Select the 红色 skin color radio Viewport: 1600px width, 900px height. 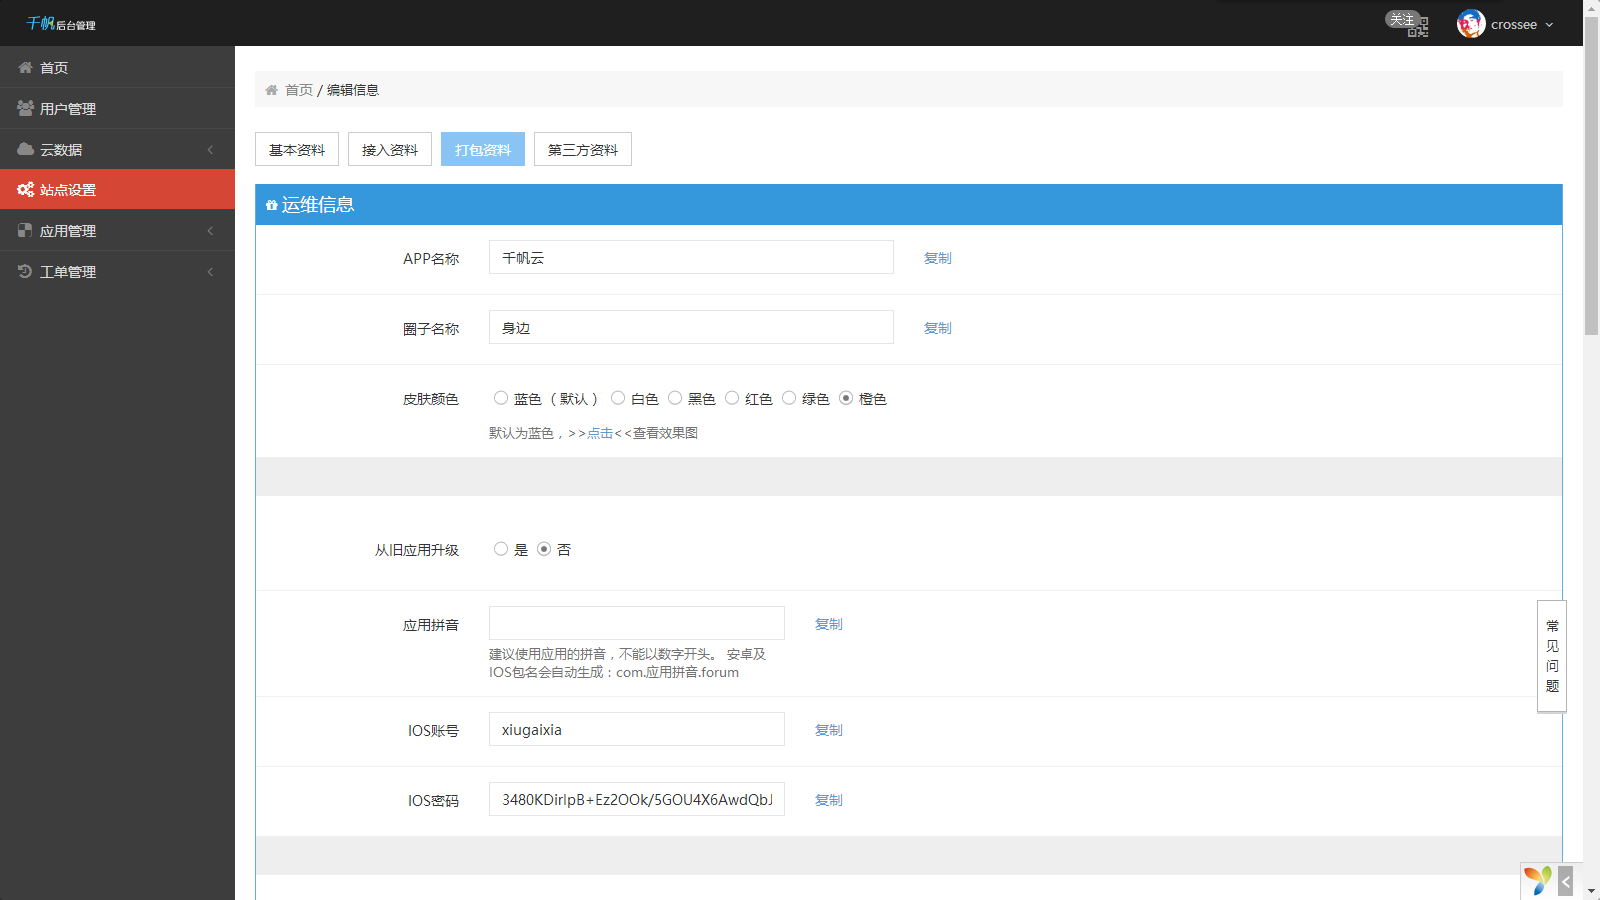[732, 398]
